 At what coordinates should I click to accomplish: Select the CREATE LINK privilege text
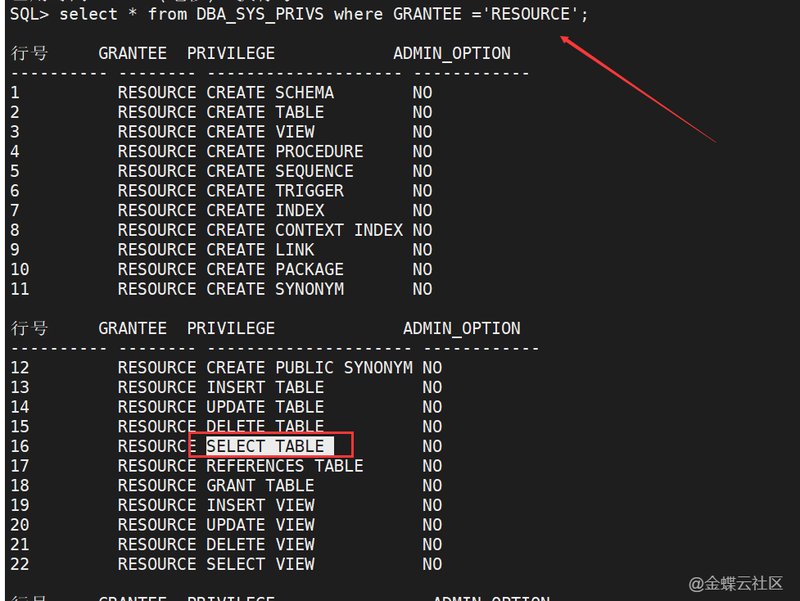(x=260, y=249)
